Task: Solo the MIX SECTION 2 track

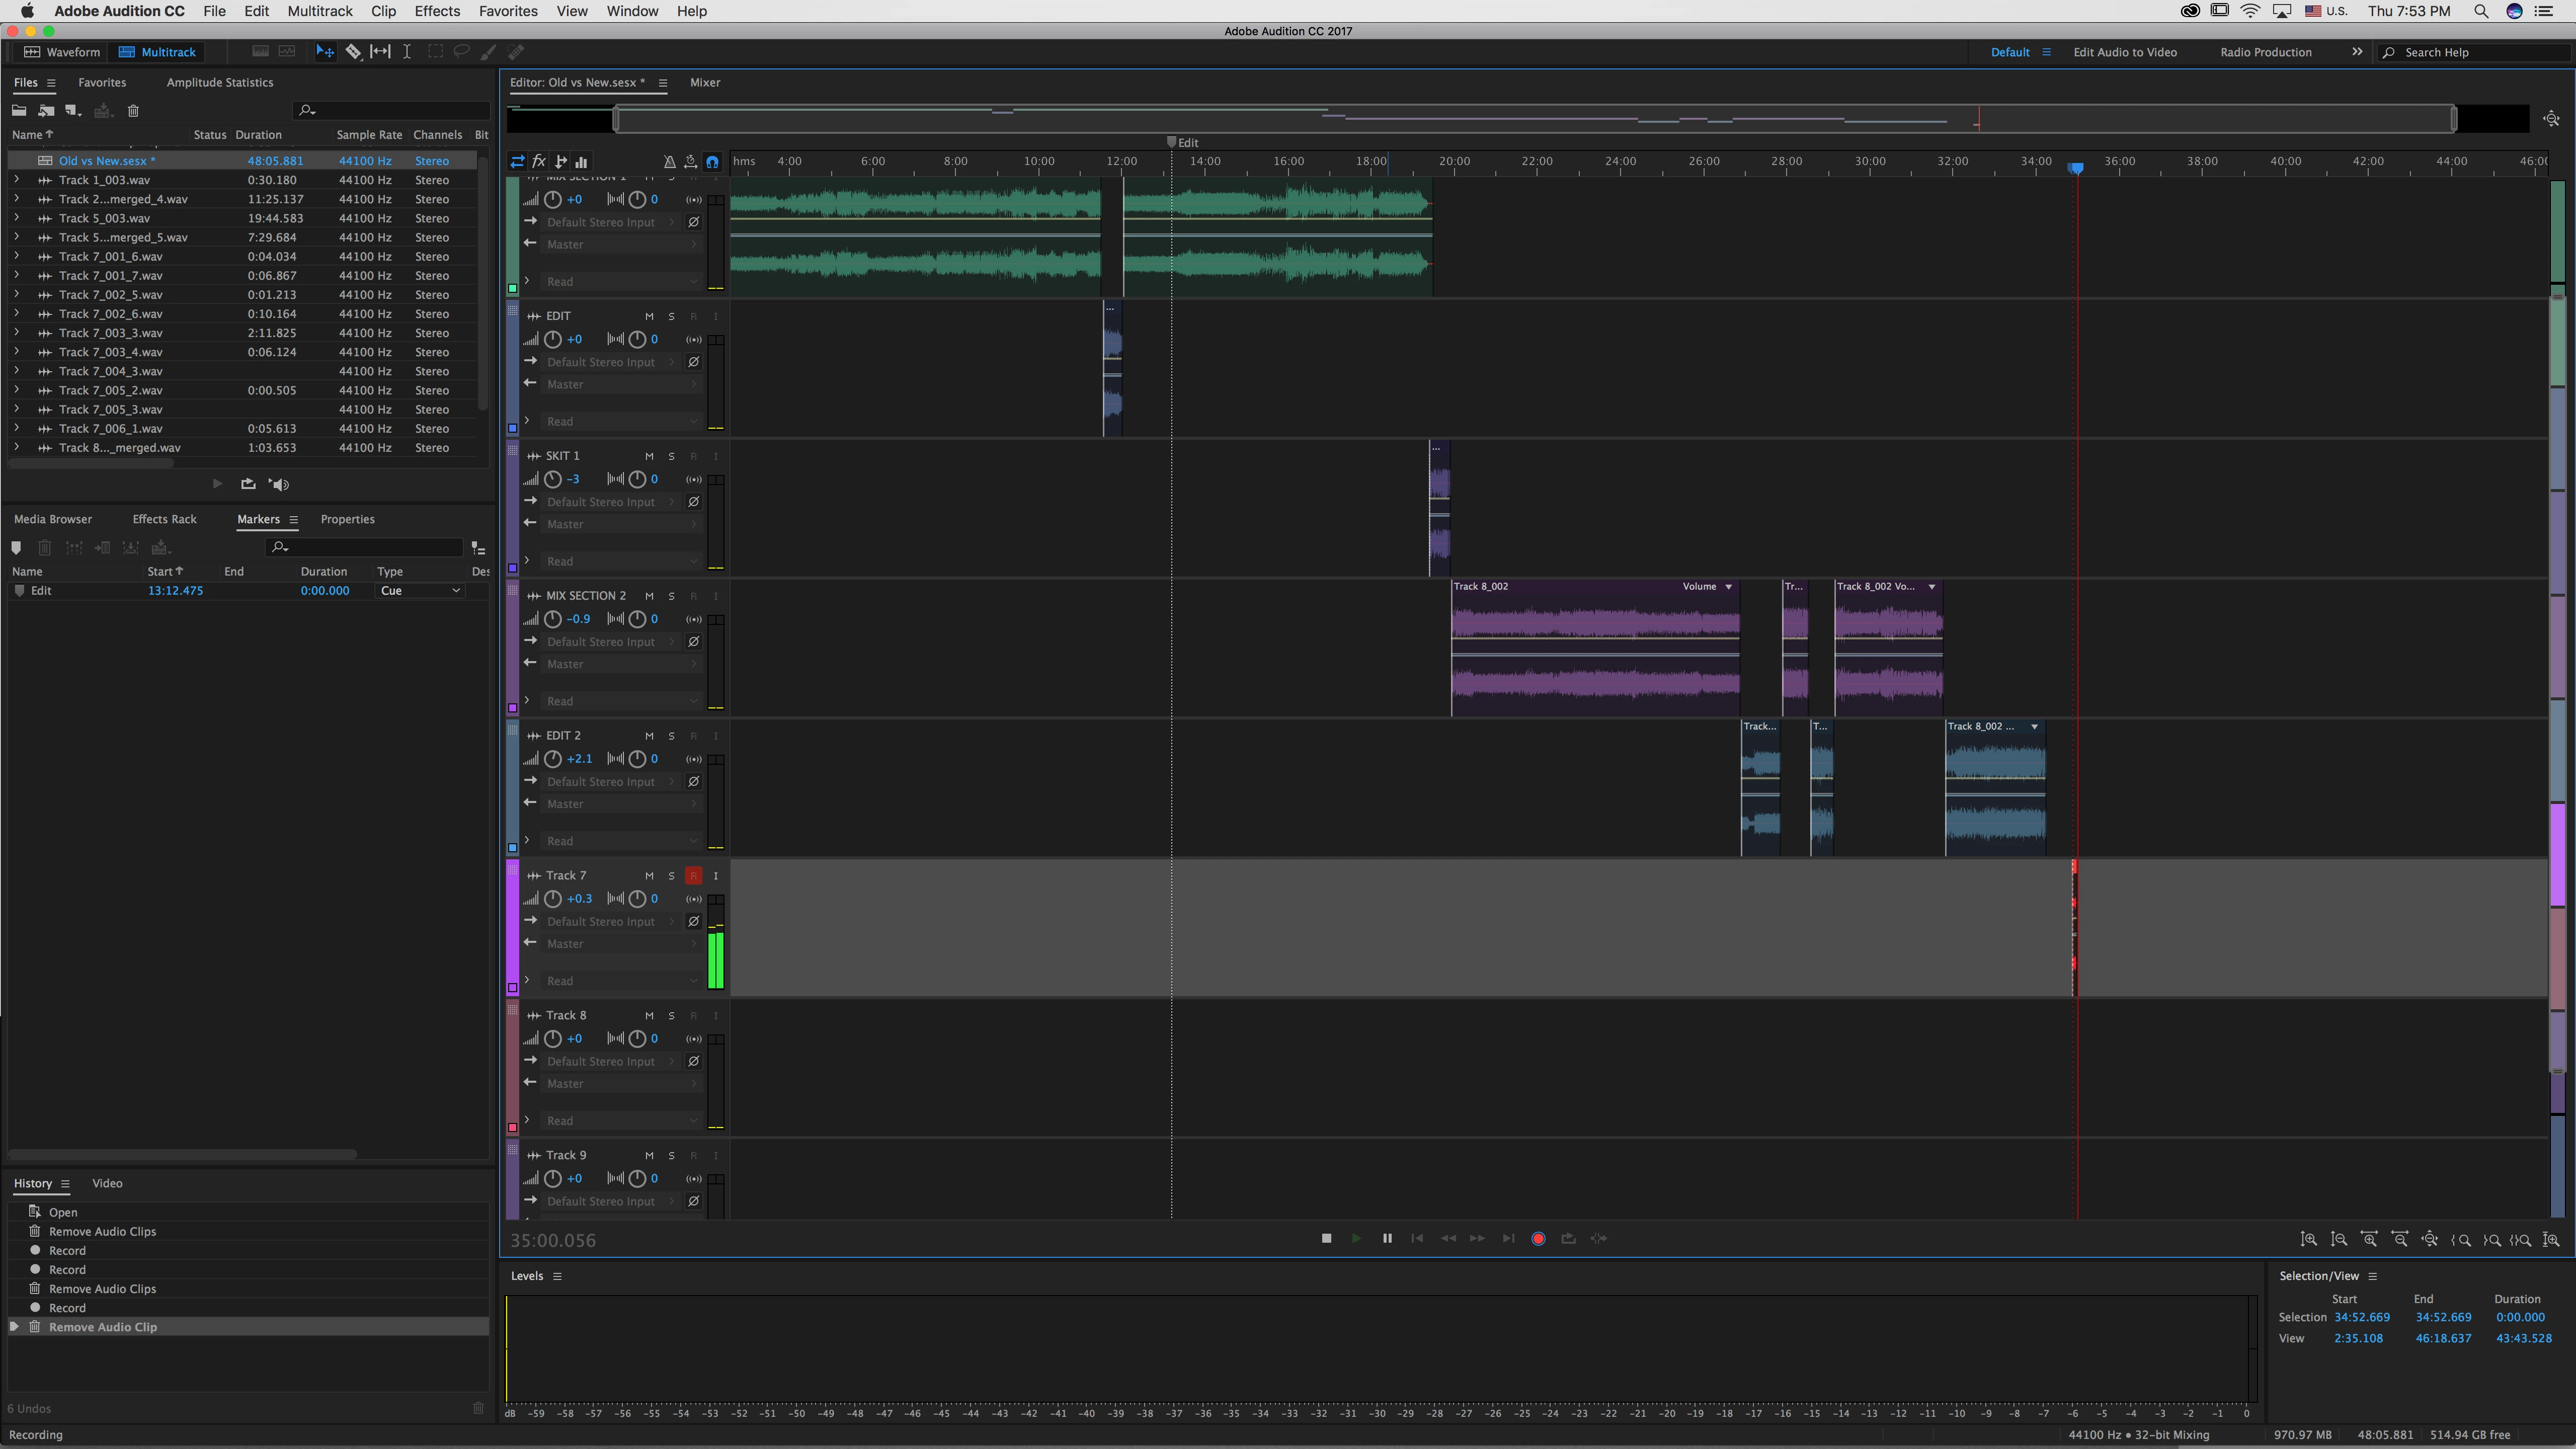Action: click(x=671, y=596)
